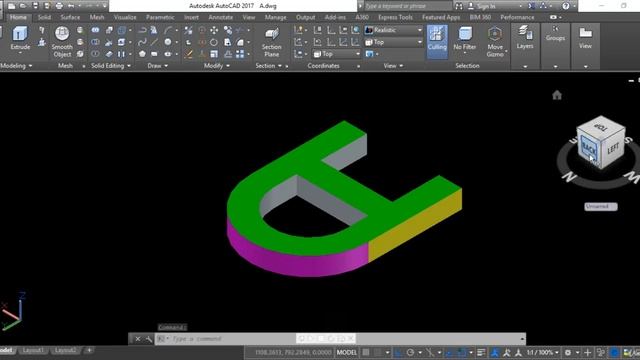640x360 pixels.
Task: Select the Circle tool in Draw panel
Action: point(168,42)
